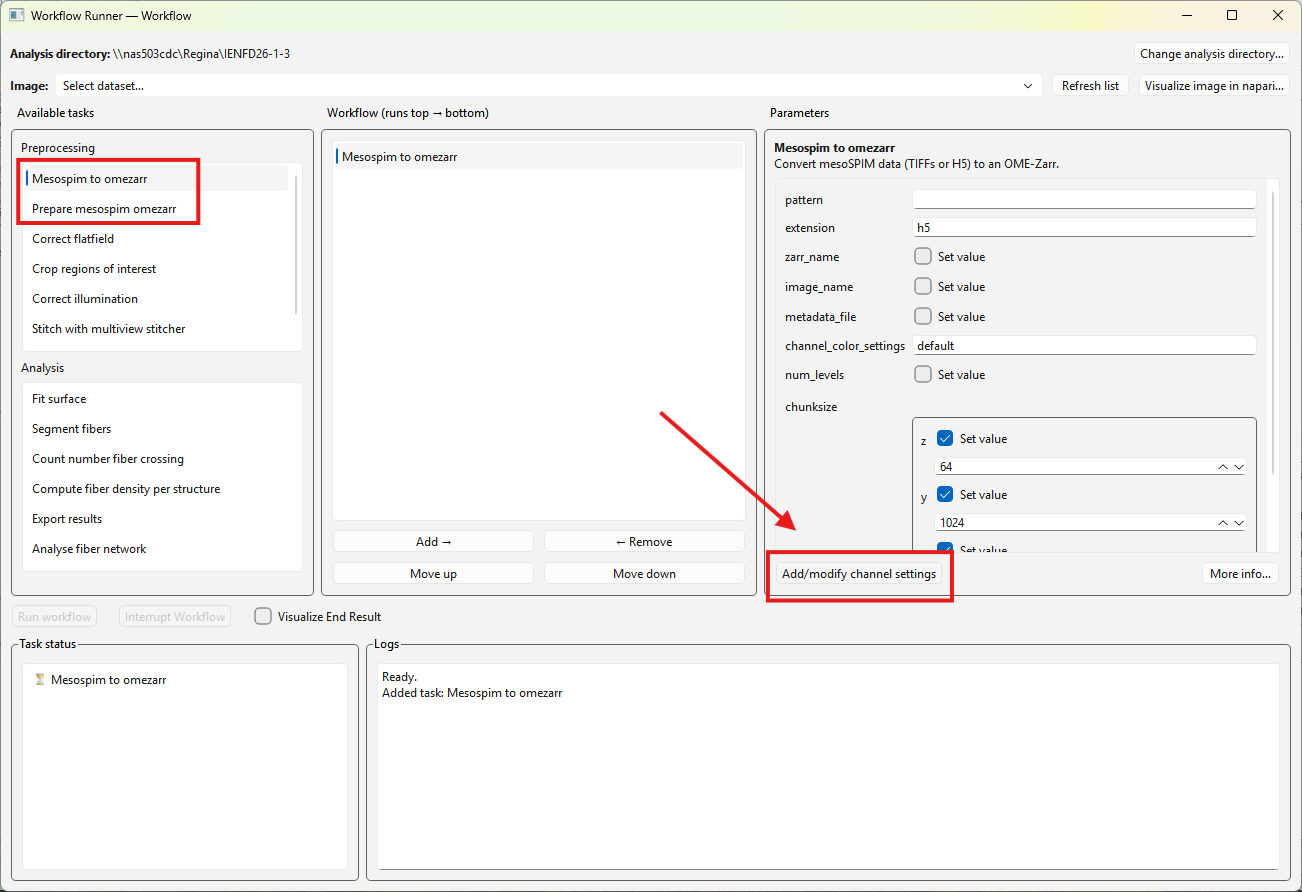This screenshot has height=892, width=1302.
Task: Select "Stitch with multiview stitcher" task
Action: coord(110,328)
